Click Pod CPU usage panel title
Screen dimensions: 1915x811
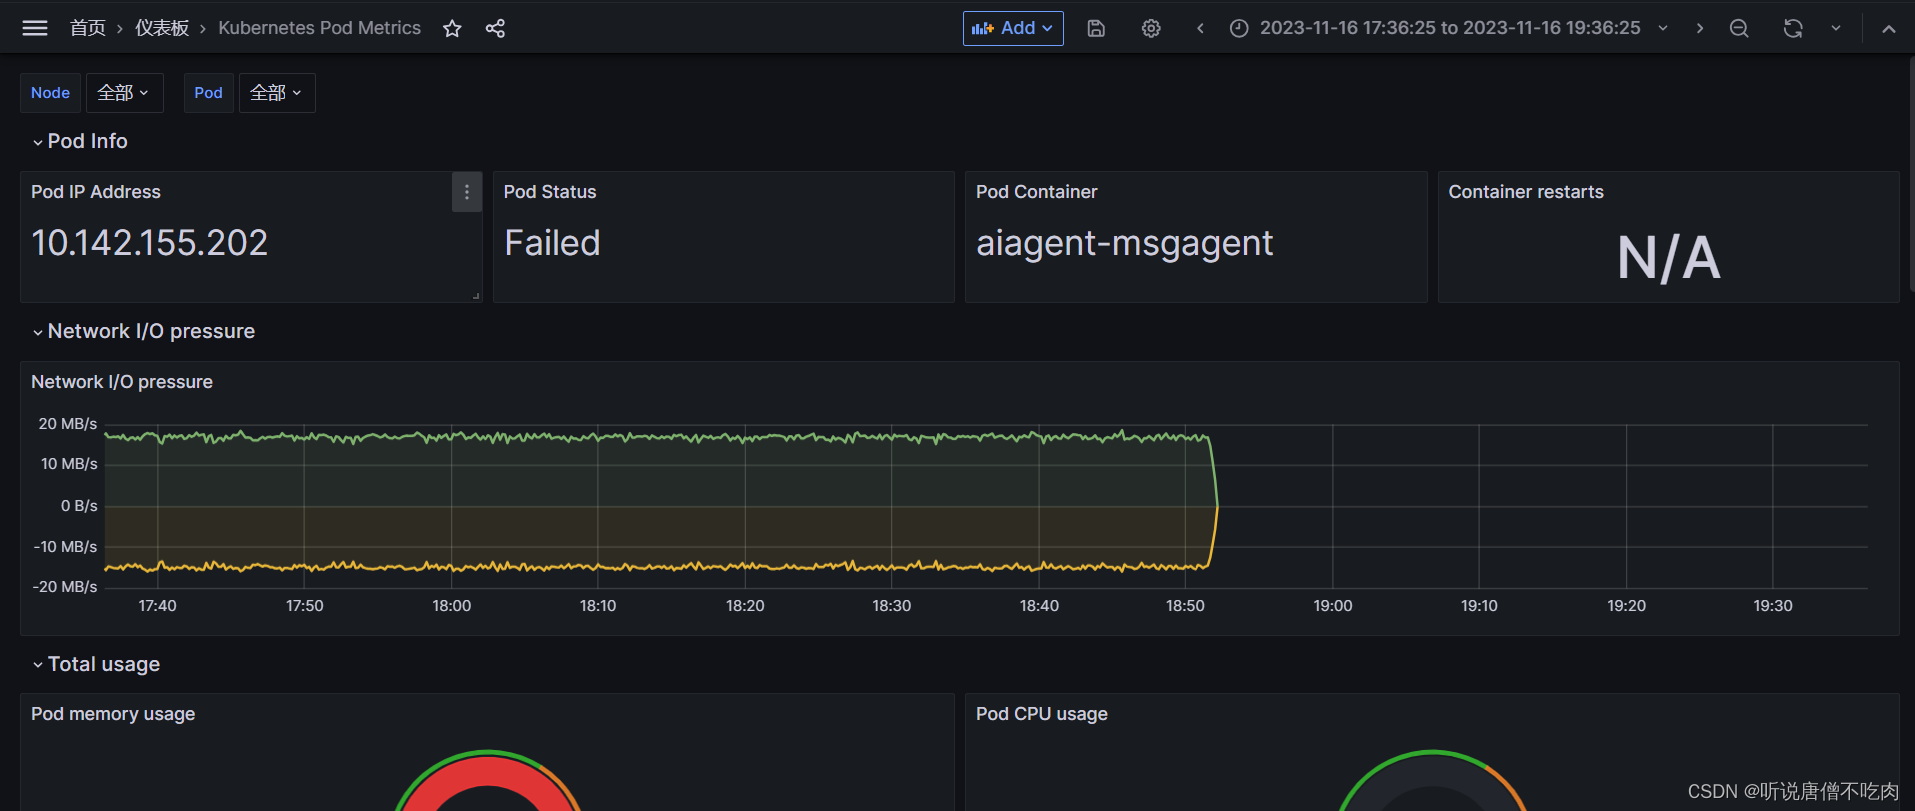point(1042,714)
